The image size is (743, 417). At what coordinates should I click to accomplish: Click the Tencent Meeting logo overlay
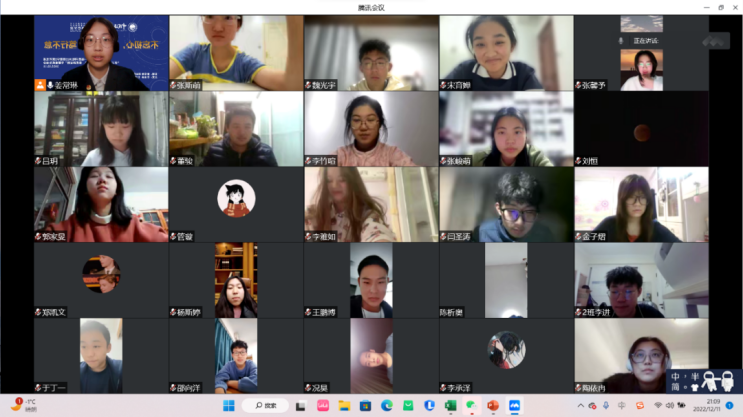pyautogui.click(x=716, y=41)
